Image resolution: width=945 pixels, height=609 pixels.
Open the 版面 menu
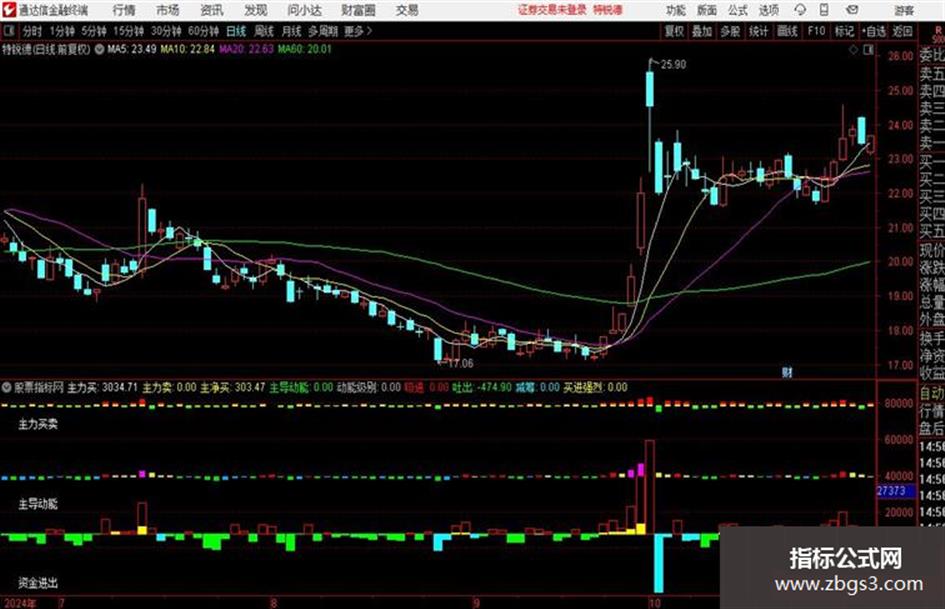tap(707, 10)
